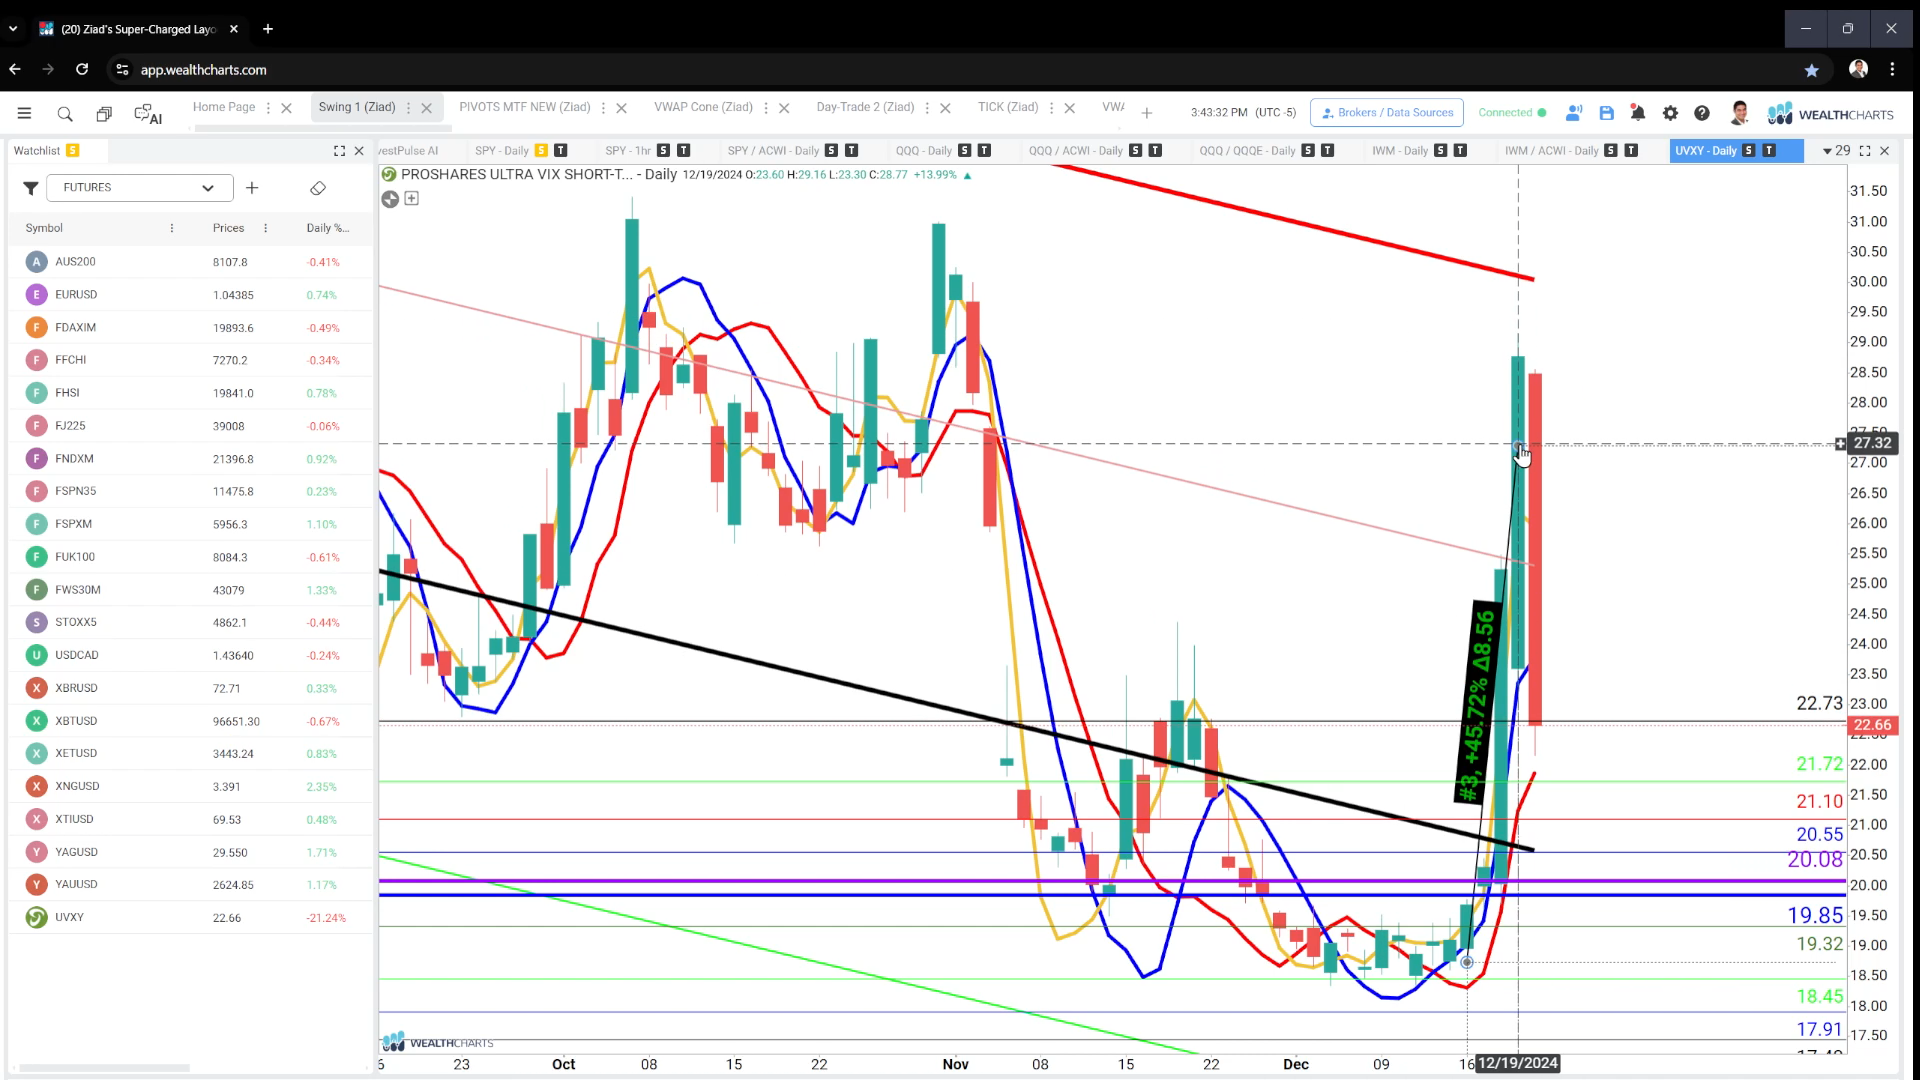Screen dimensions: 1920x1080
Task: Click Brokers / Data Sources button
Action: 1387,113
